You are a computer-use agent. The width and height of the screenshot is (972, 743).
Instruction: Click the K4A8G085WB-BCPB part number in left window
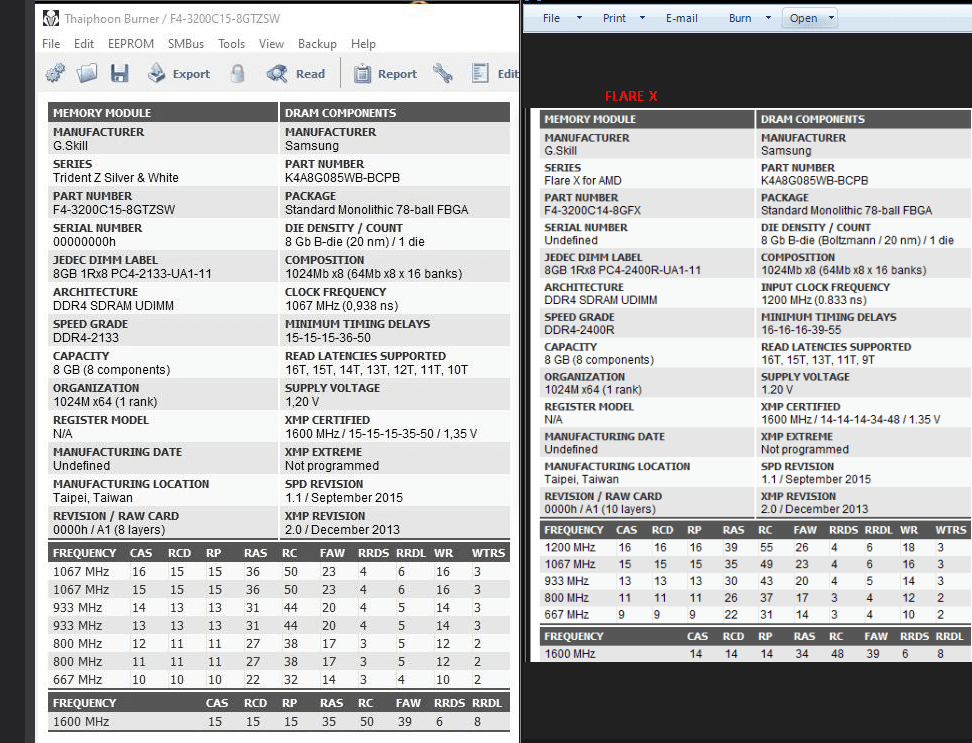pyautogui.click(x=342, y=178)
